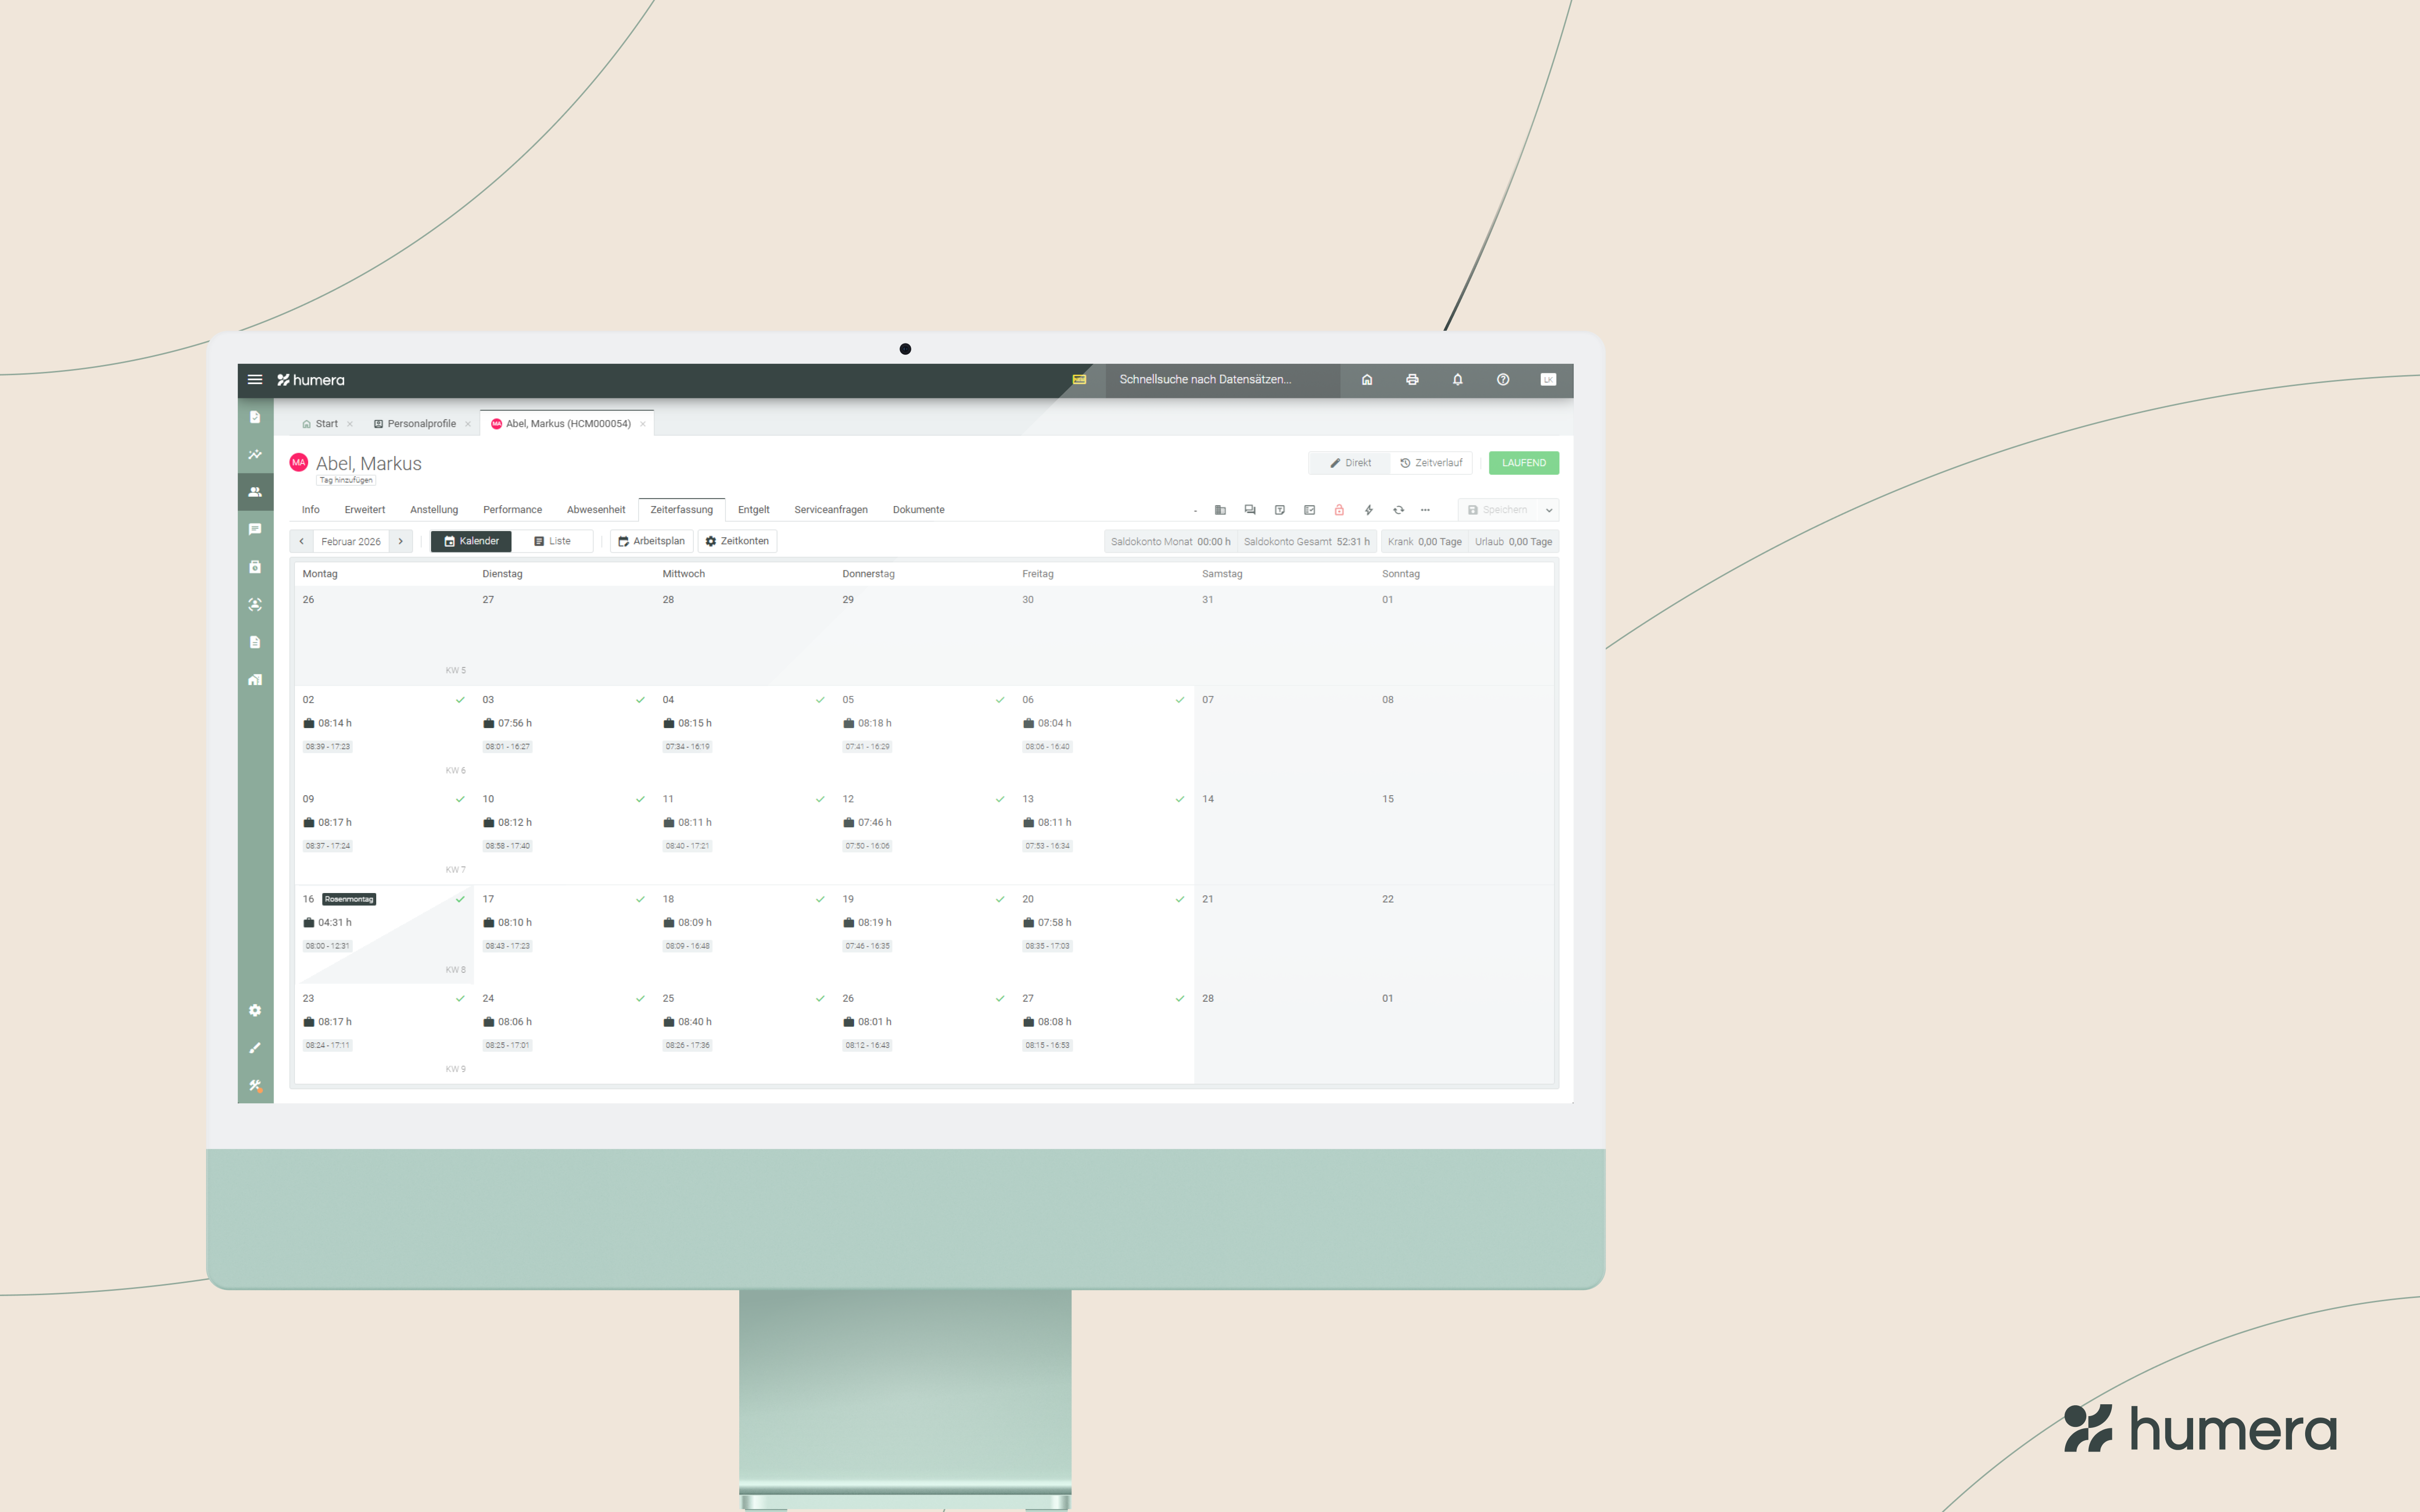Click the printer icon in header
2420x1512 pixels.
pos(1412,380)
